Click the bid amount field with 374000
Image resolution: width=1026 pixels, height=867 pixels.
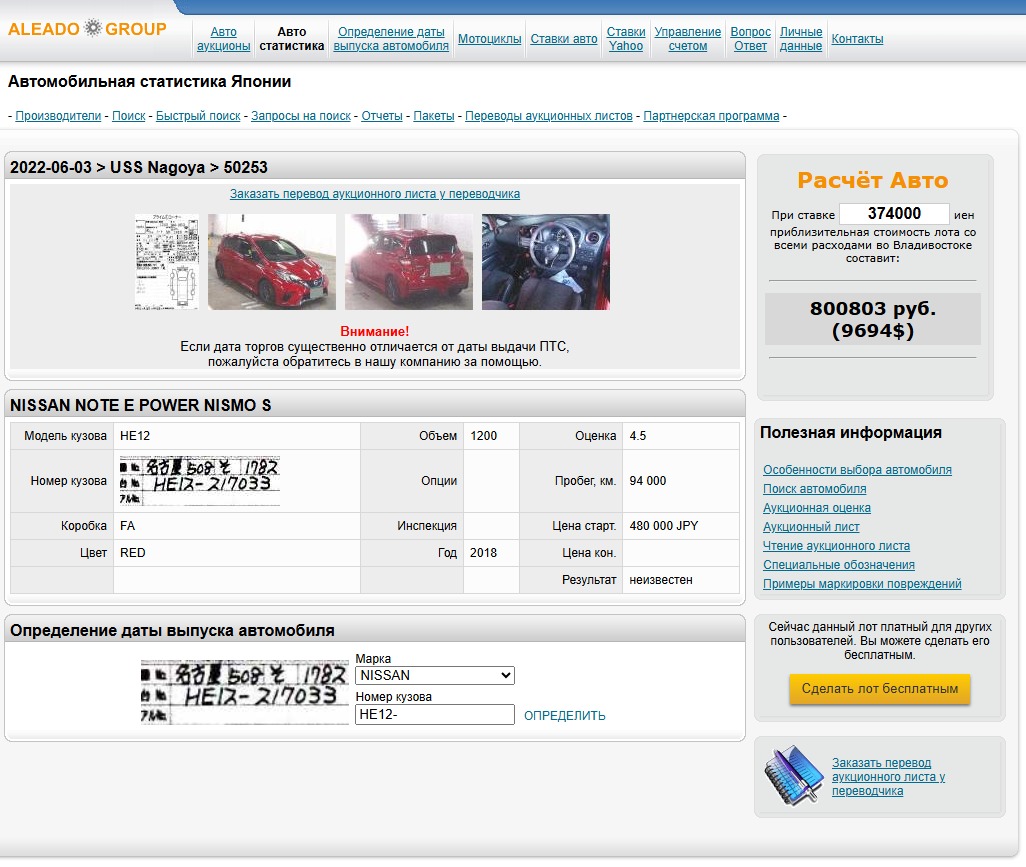click(894, 214)
